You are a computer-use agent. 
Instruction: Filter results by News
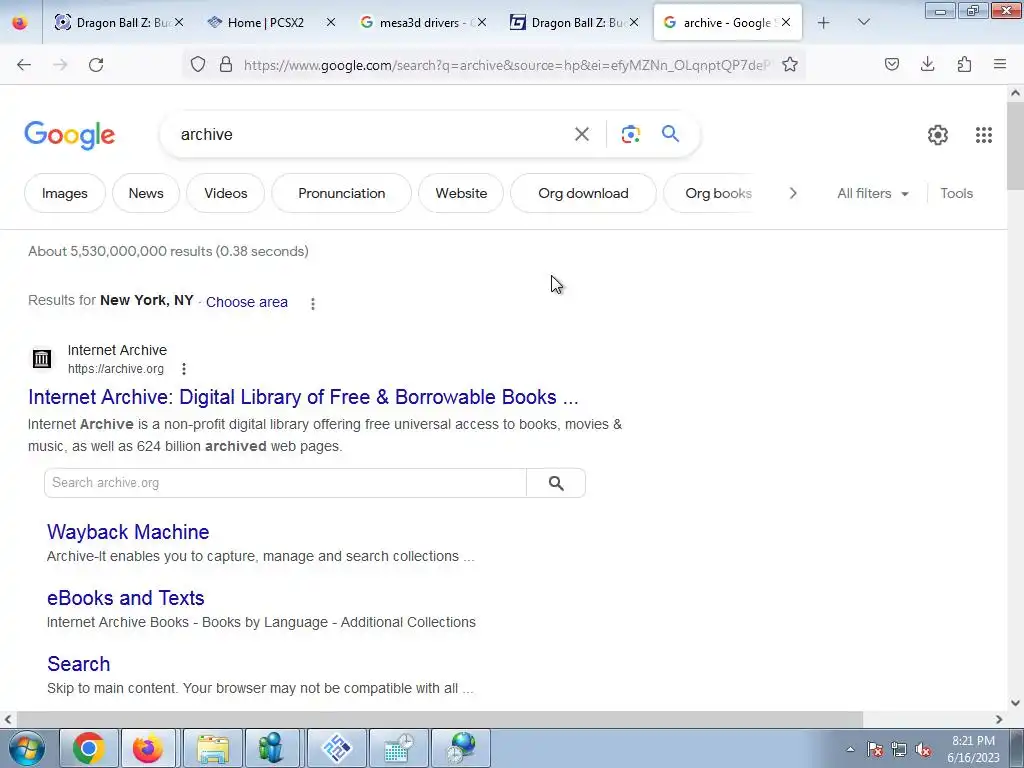(x=146, y=193)
